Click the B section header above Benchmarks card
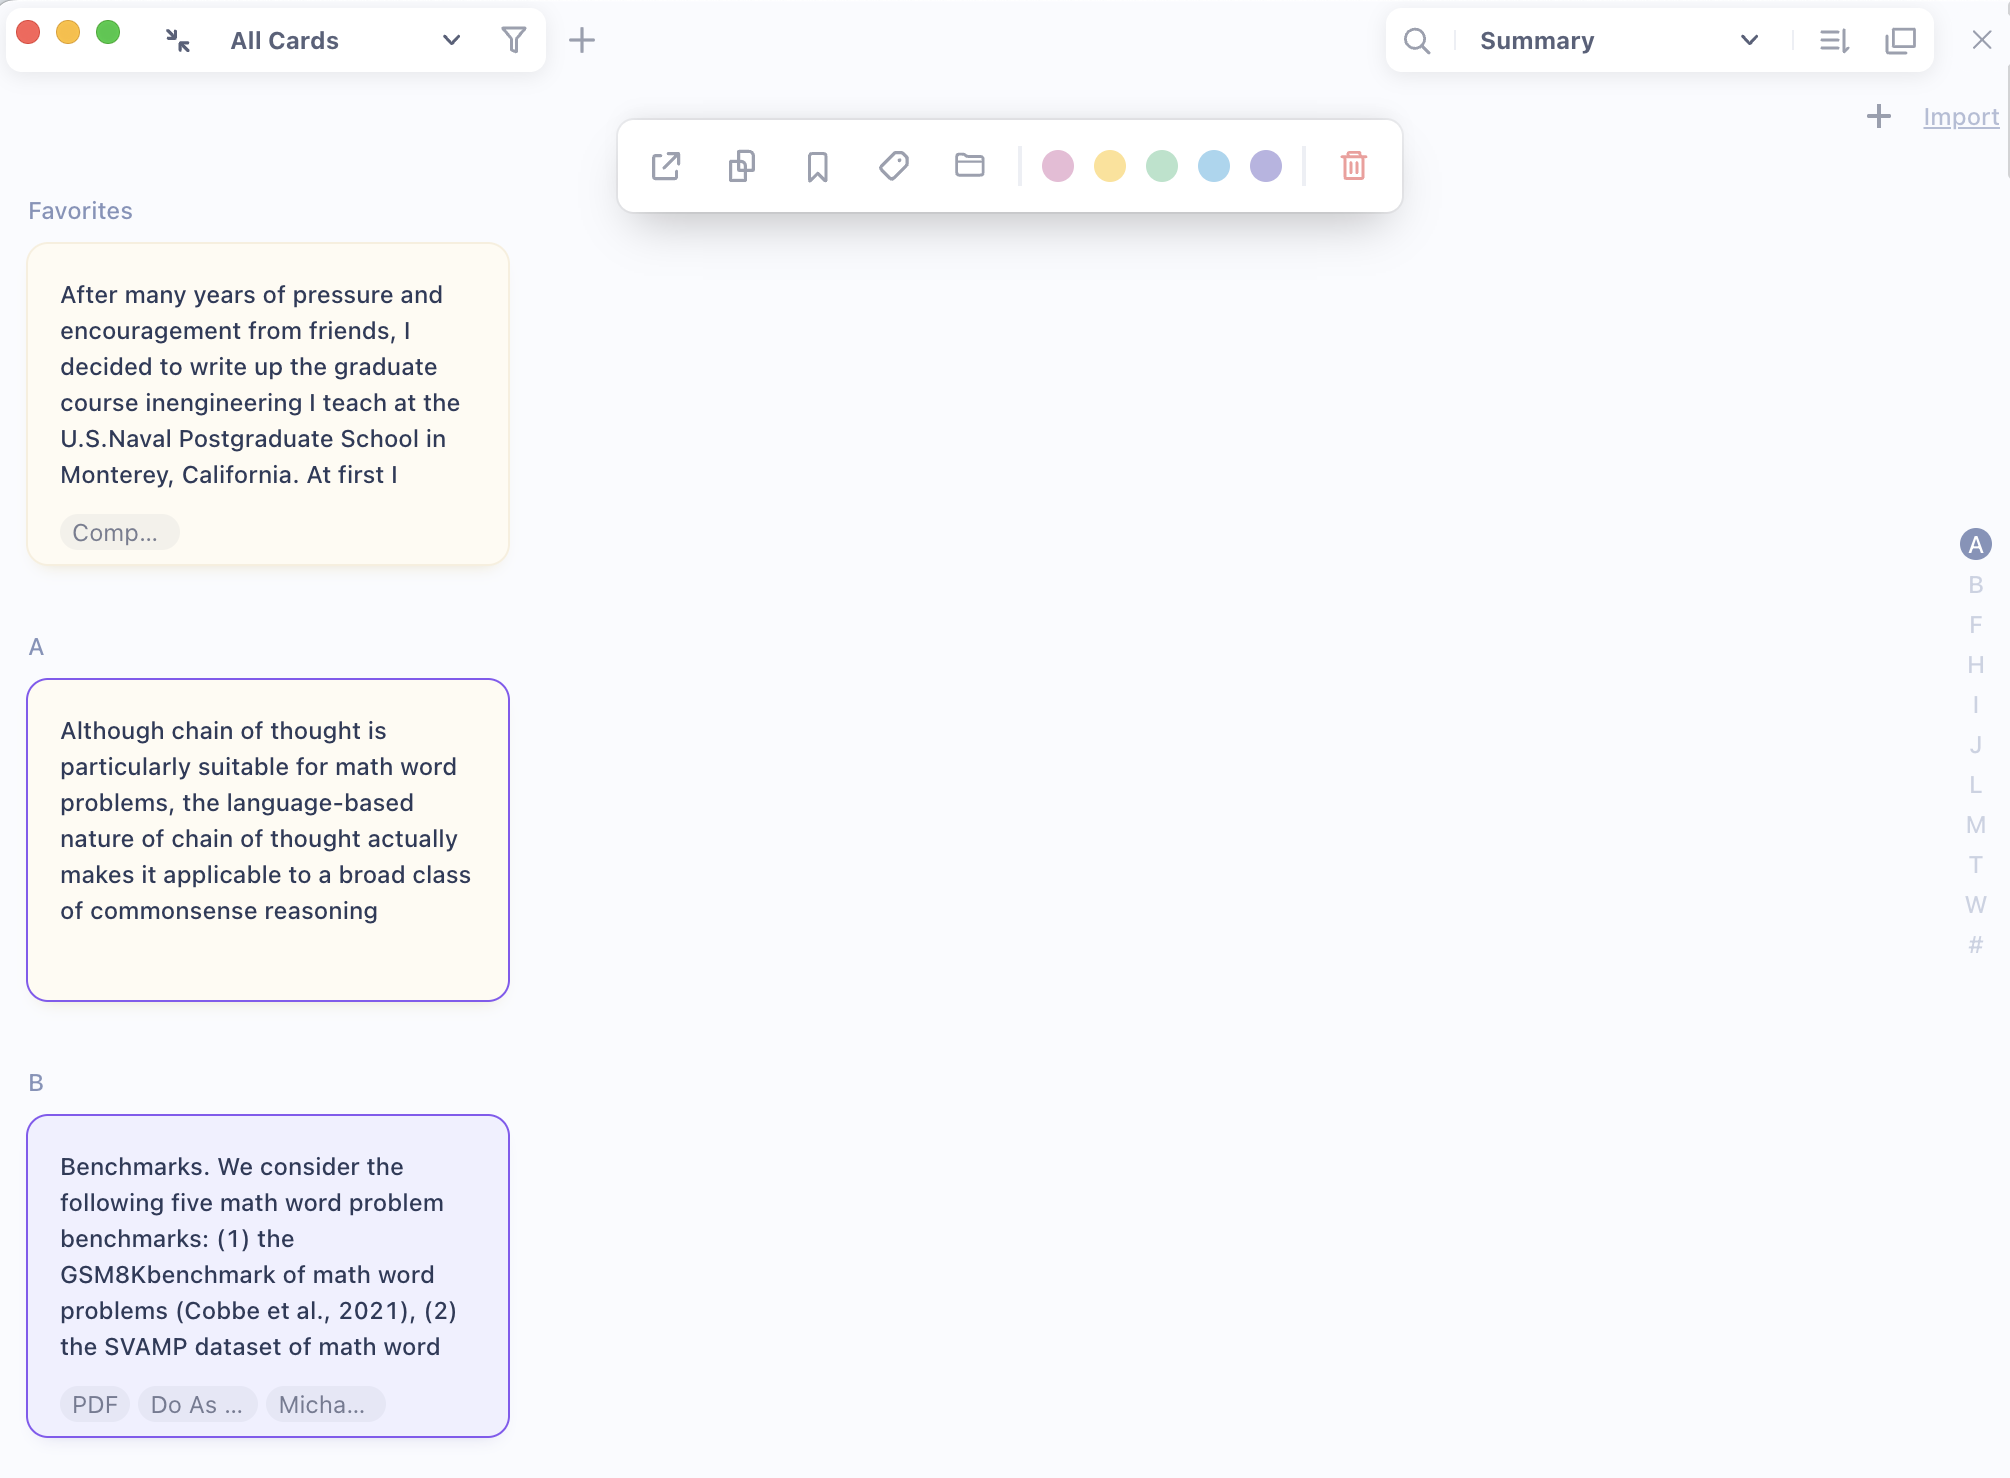The image size is (2010, 1478). [36, 1083]
